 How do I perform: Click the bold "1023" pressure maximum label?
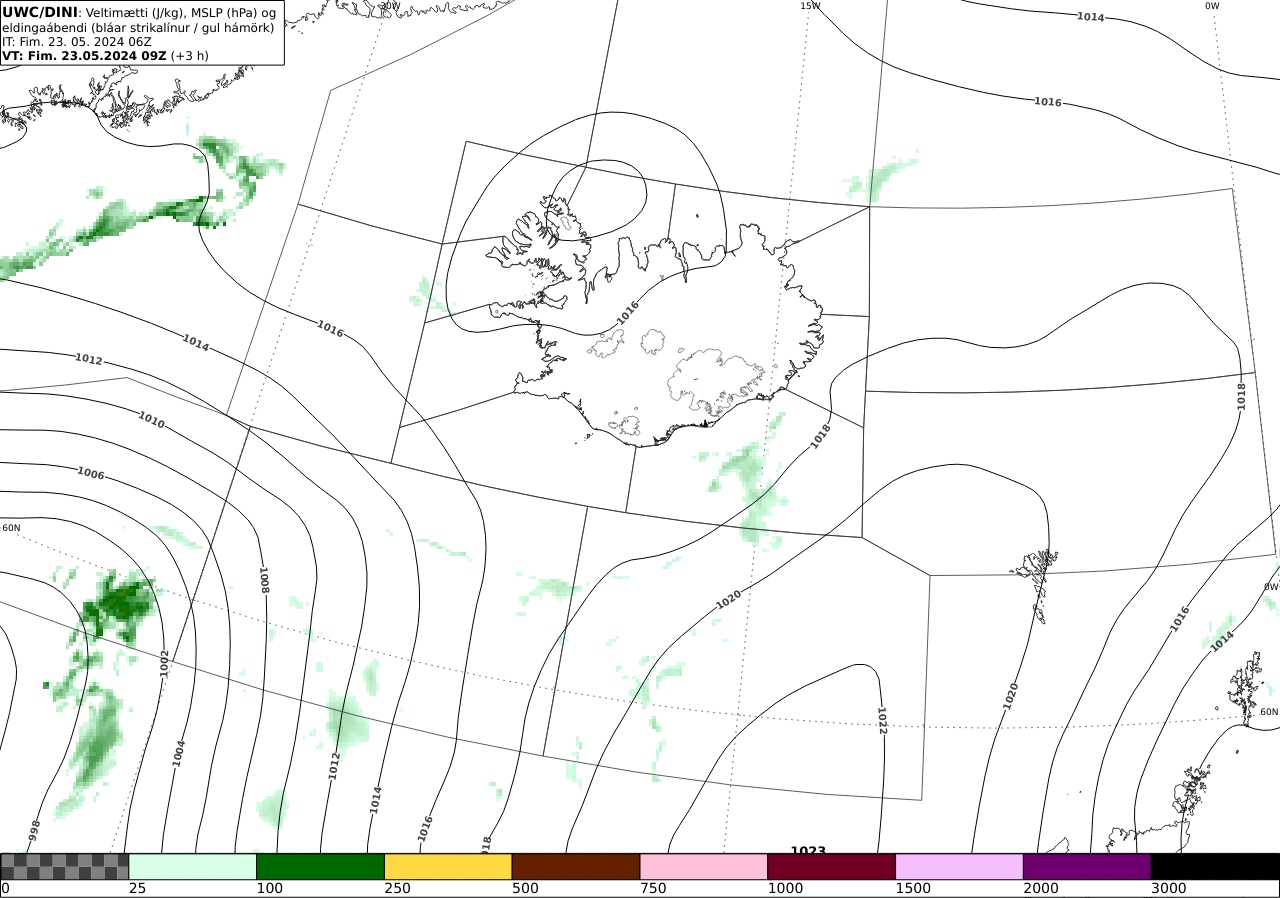coord(808,850)
